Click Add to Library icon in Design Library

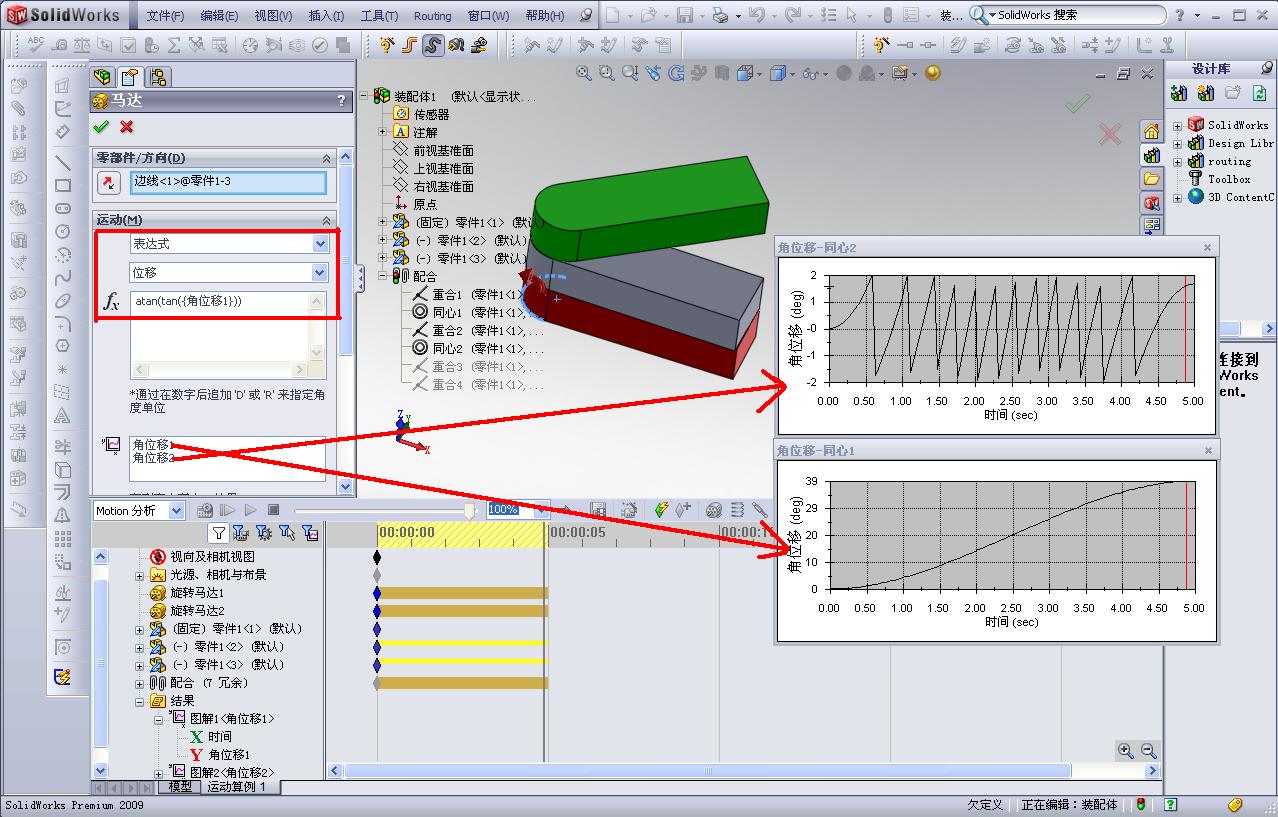point(1179,93)
